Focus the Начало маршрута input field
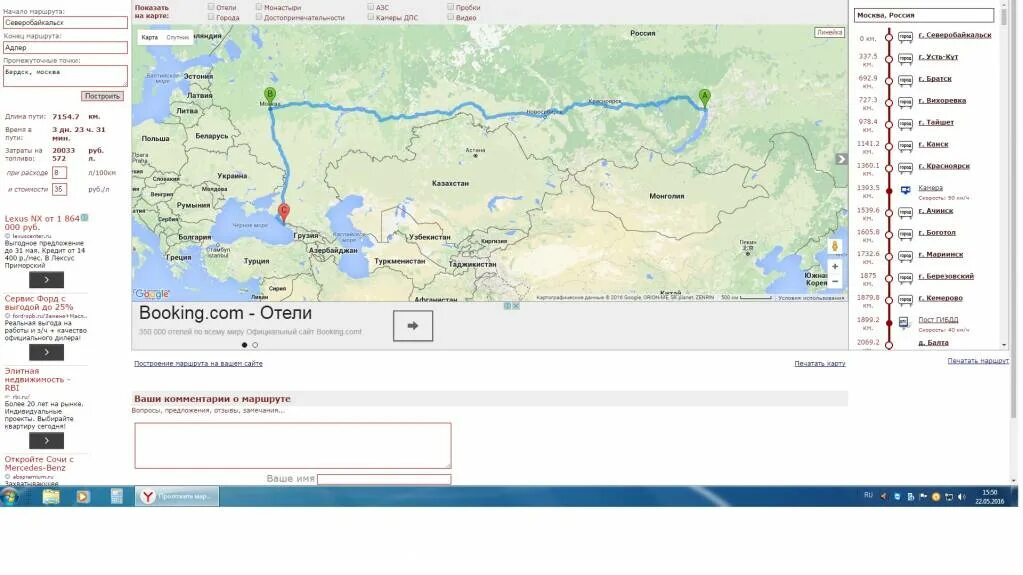The image size is (1023, 575). coord(65,22)
